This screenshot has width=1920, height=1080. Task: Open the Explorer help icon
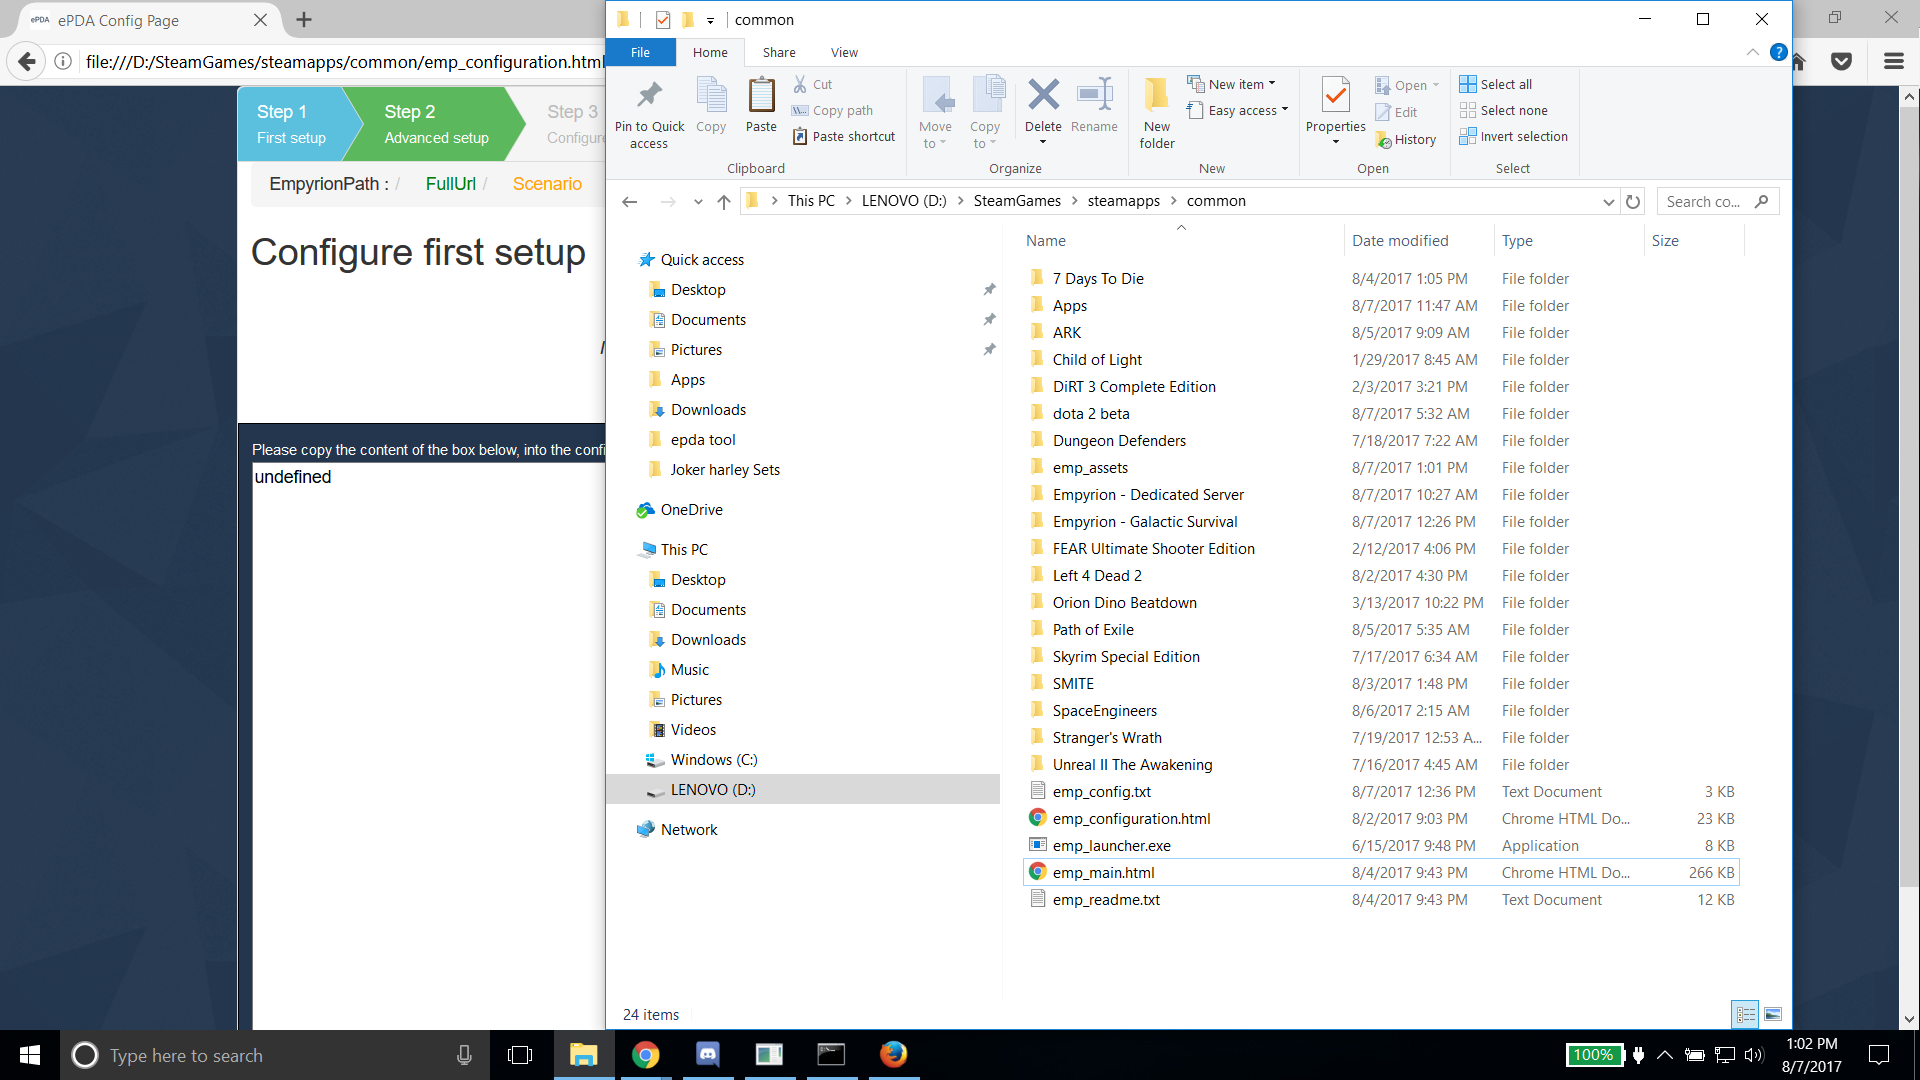(1778, 52)
